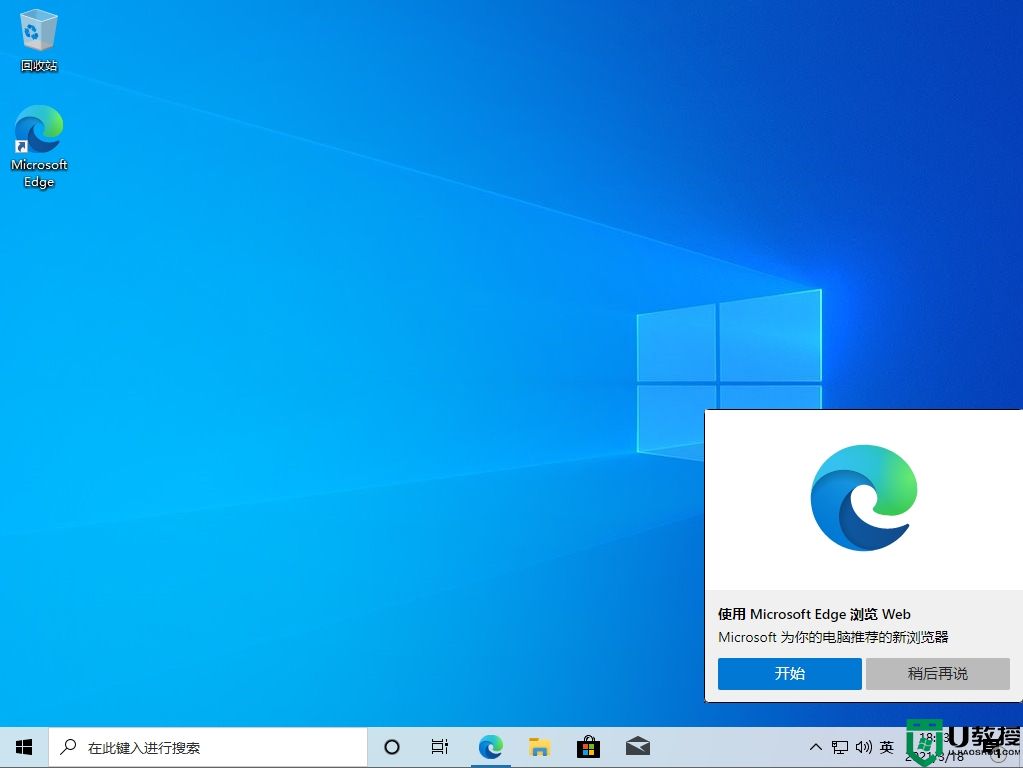The height and width of the screenshot is (768, 1023).
Task: Expand the hidden system tray icons chevron
Action: (816, 747)
